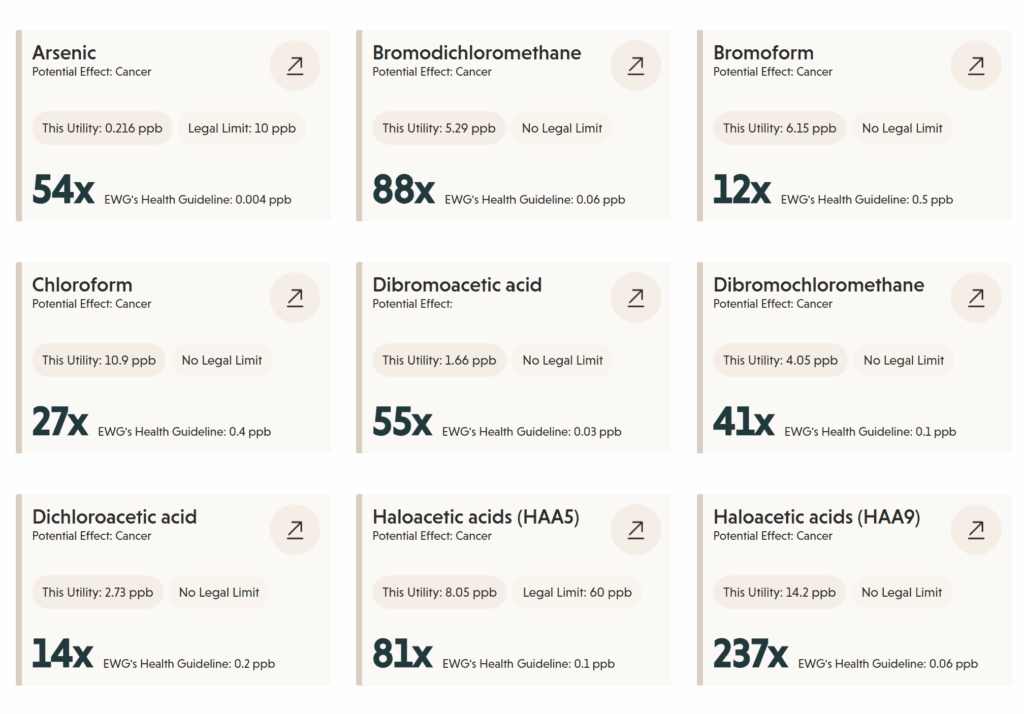Open Dibromochloromethane arrow icon
Screen dimensions: 1024x714
tap(976, 297)
